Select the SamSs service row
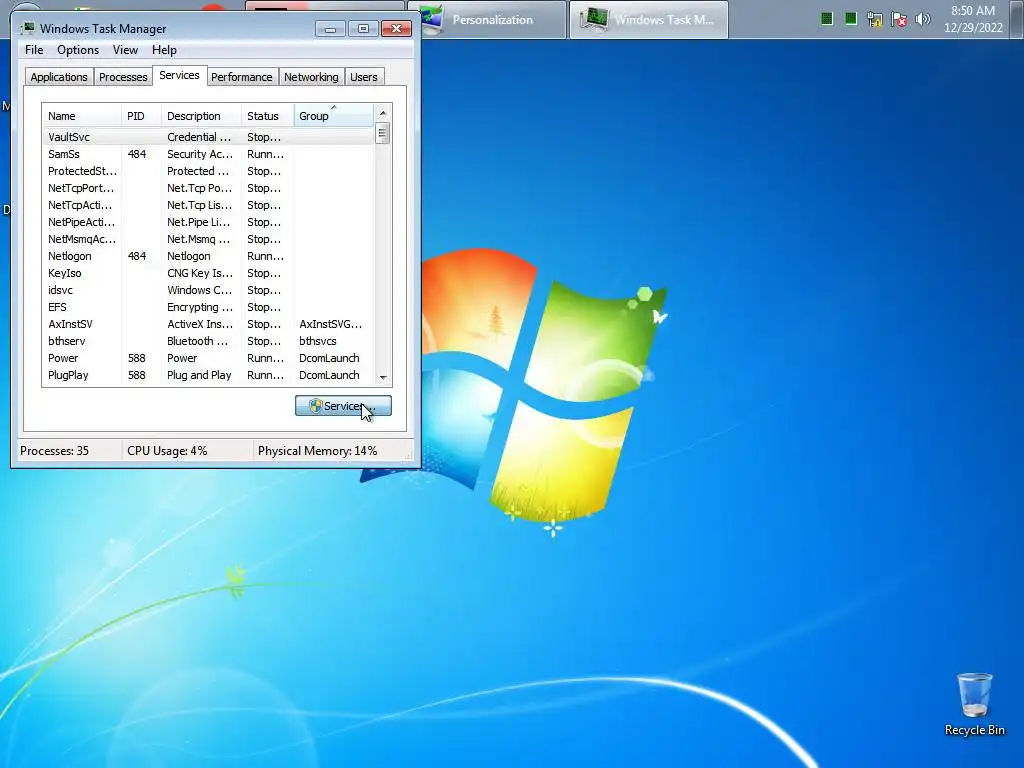 point(208,154)
